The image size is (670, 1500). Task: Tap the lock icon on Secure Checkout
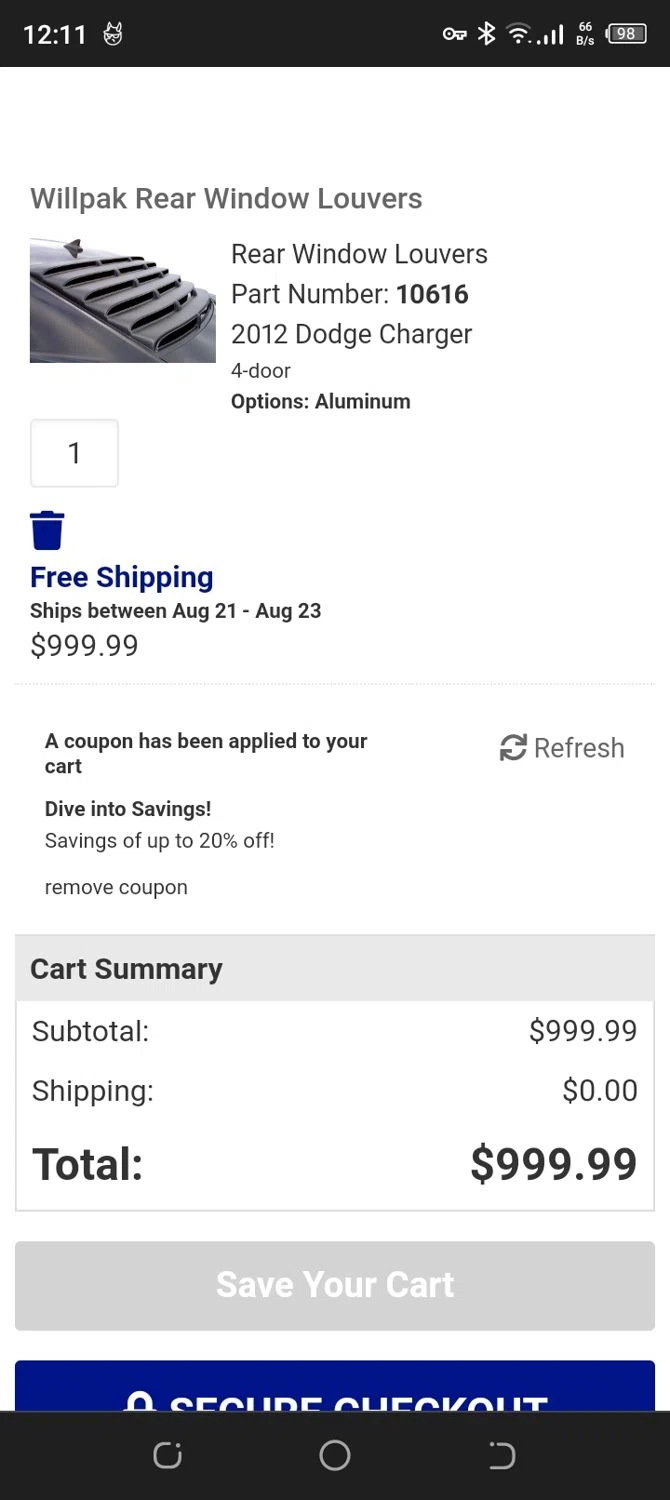(140, 1400)
